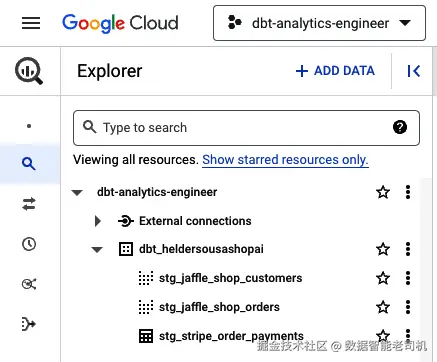Open stg_stripe_order_payments table

click(x=231, y=336)
